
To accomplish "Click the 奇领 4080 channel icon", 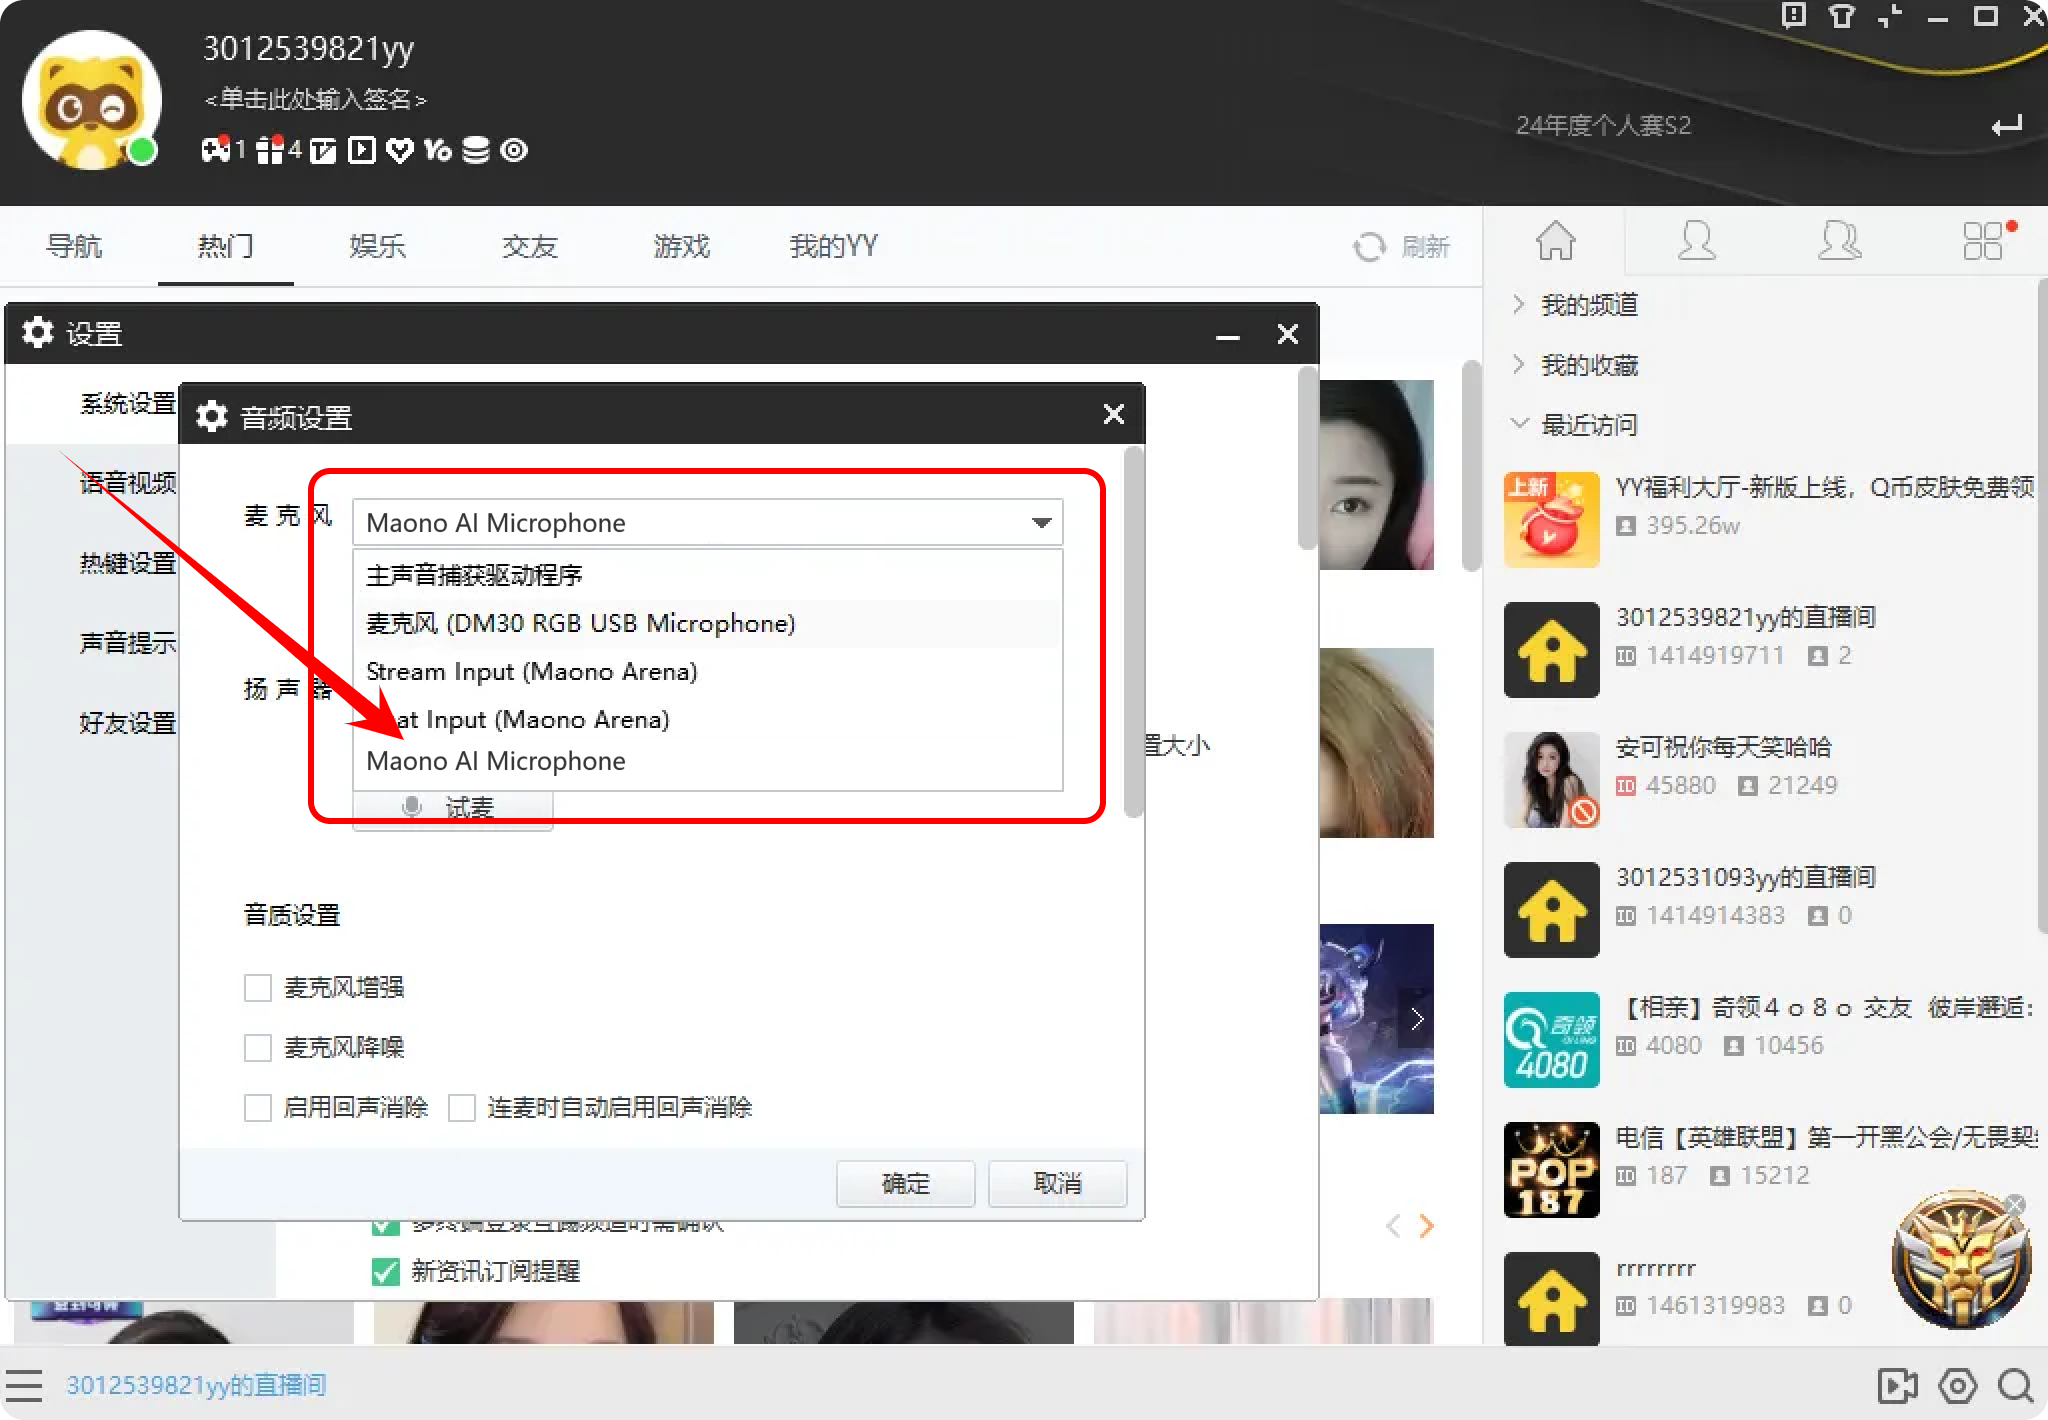I will 1552,1040.
